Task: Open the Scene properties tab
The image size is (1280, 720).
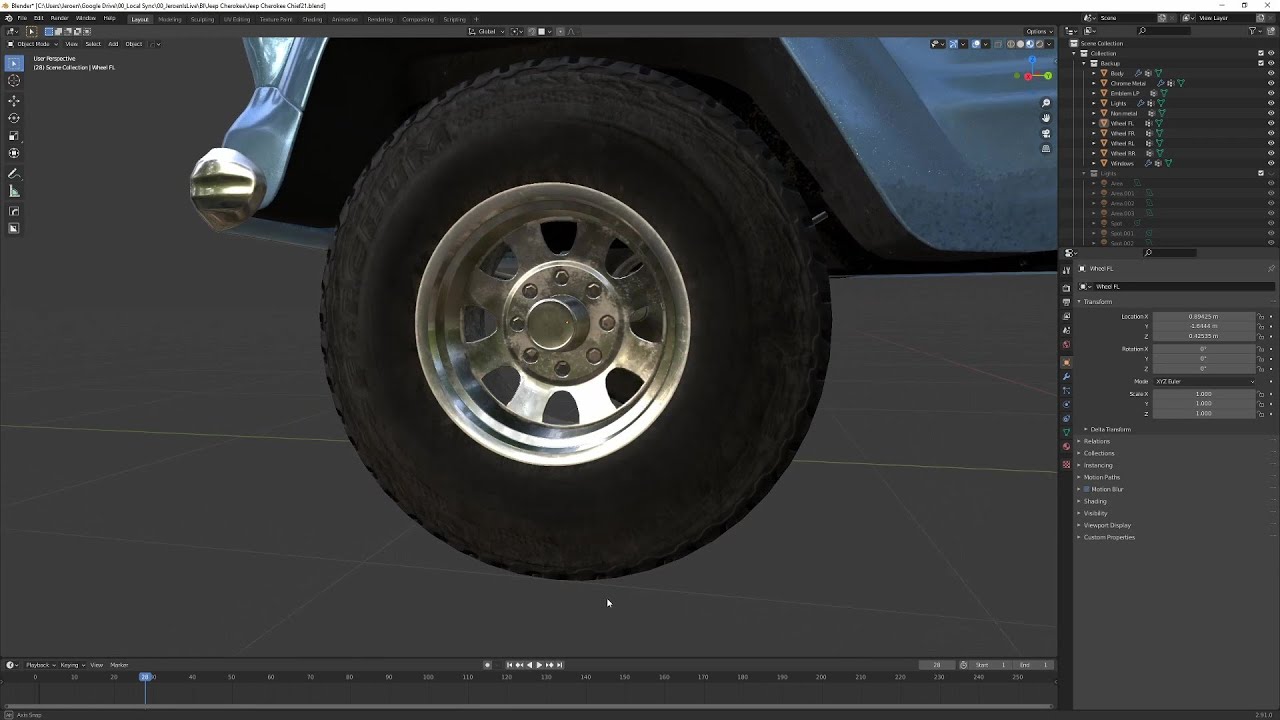Action: (x=1066, y=330)
